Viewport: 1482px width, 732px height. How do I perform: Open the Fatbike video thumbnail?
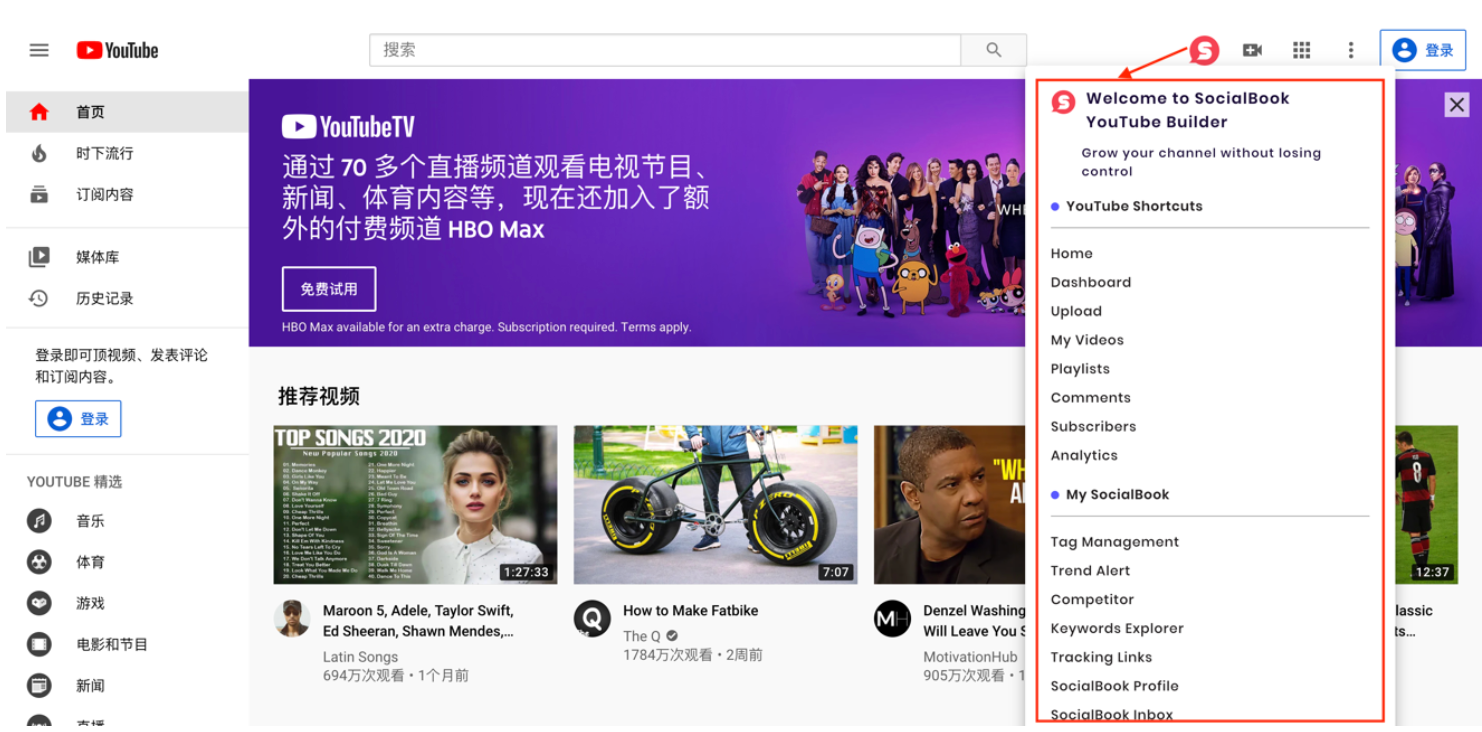pos(715,505)
